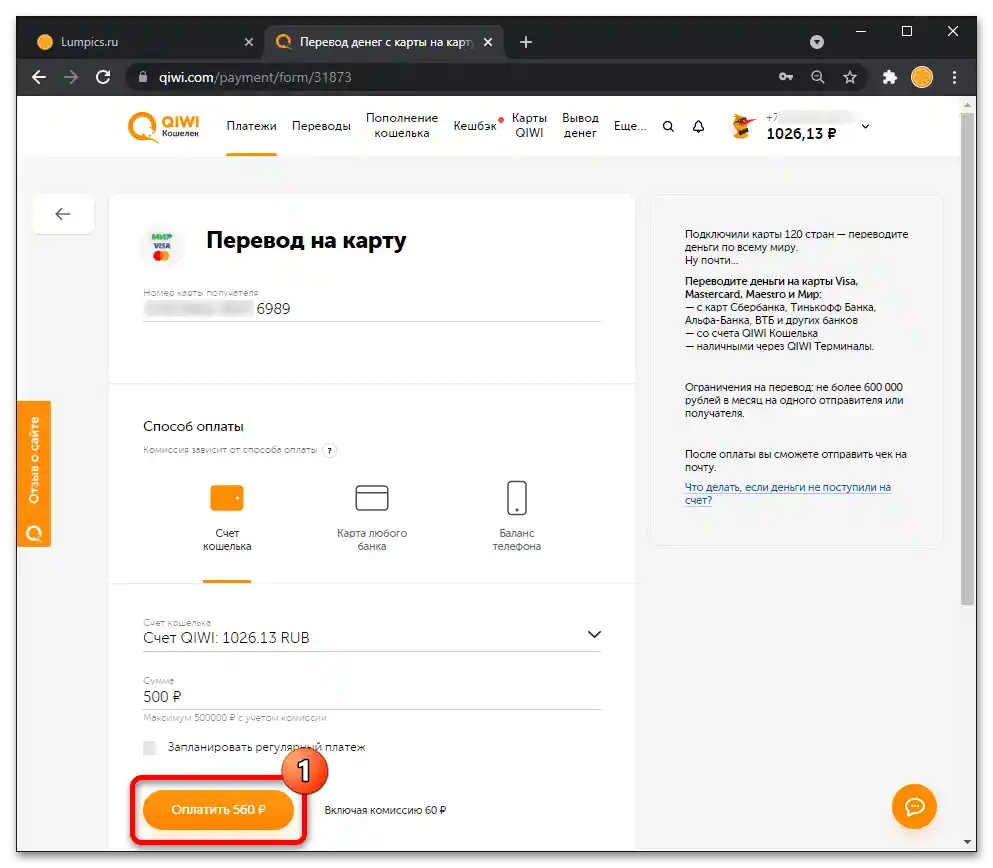Viewport: 993px width, 868px height.
Task: Expand the wallet balance dropdown at top right
Action: pos(865,128)
